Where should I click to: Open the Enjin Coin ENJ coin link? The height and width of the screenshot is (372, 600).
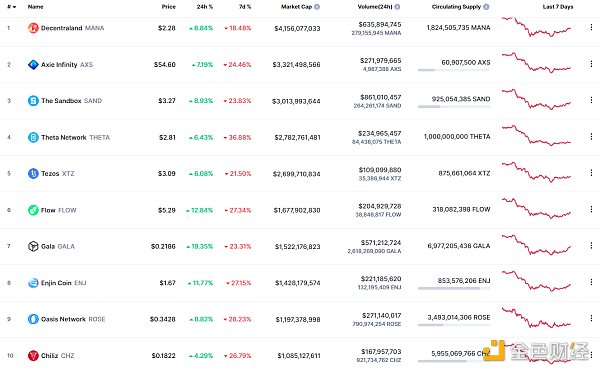coord(64,283)
